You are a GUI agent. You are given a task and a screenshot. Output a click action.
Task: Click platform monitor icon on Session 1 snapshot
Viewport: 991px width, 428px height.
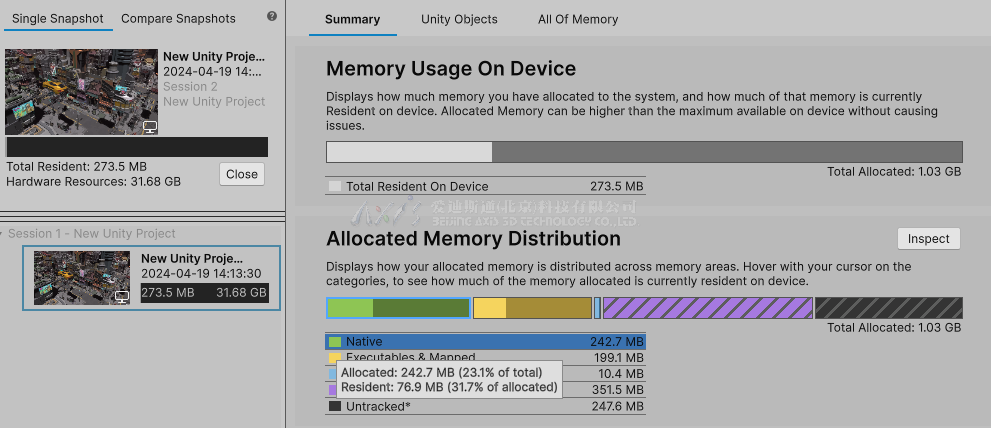[x=121, y=297]
